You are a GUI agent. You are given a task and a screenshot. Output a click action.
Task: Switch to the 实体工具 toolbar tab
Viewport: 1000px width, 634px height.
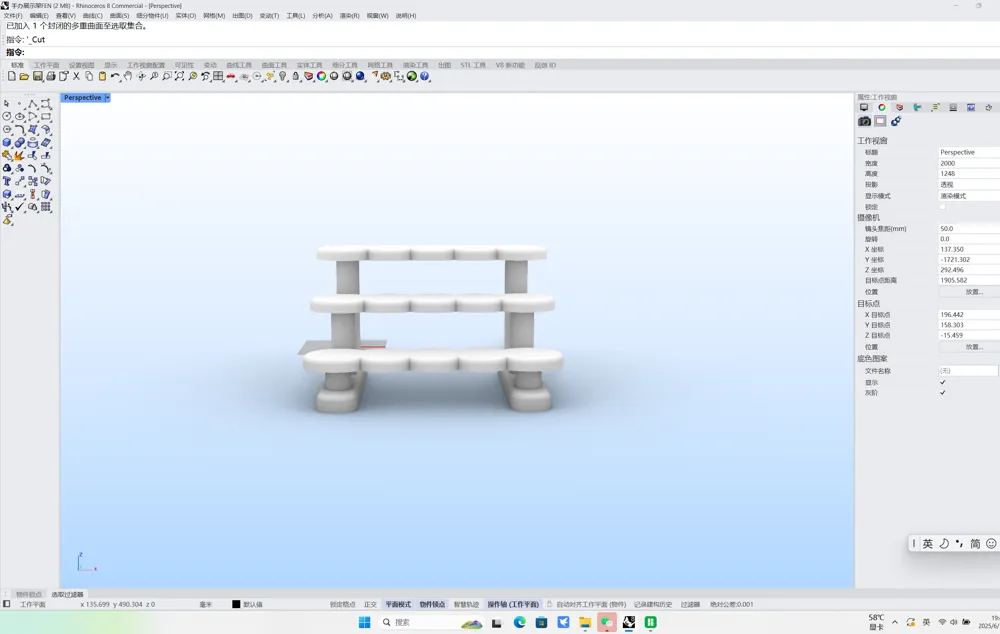(x=309, y=65)
